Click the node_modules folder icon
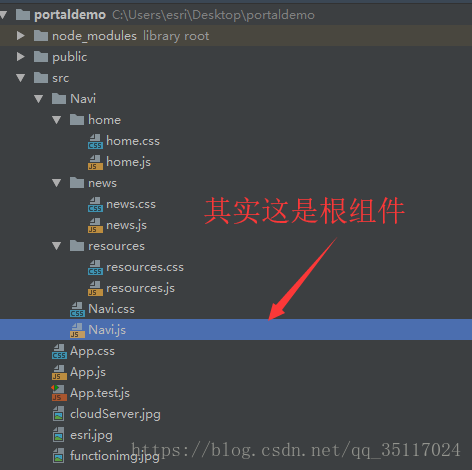The height and width of the screenshot is (470, 472). [41, 36]
